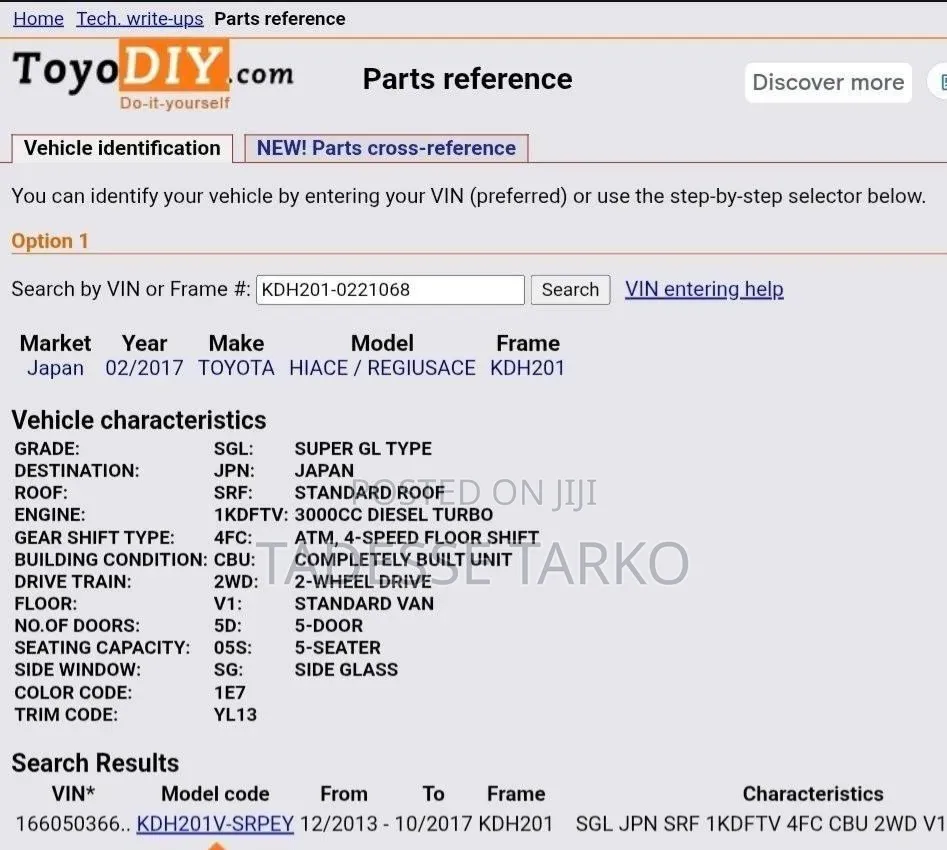Click the 1KDFTV engine code
This screenshot has height=850, width=947.
(251, 515)
